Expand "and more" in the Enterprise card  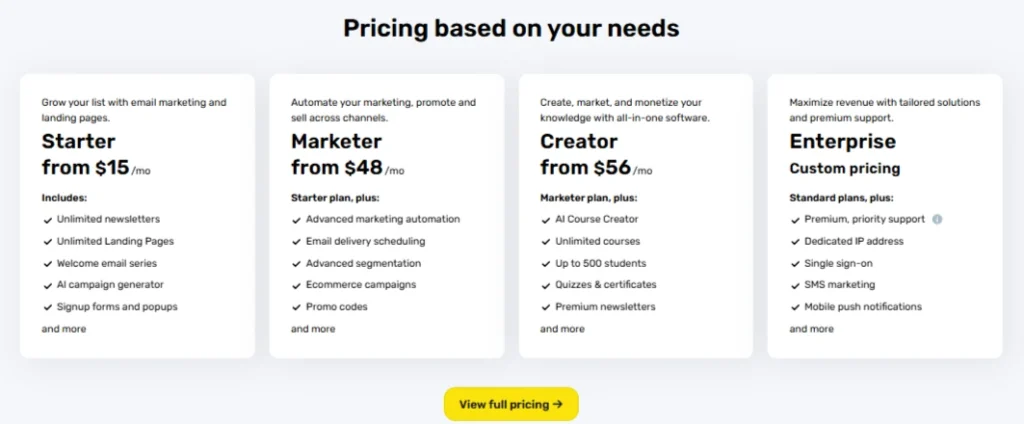point(812,329)
